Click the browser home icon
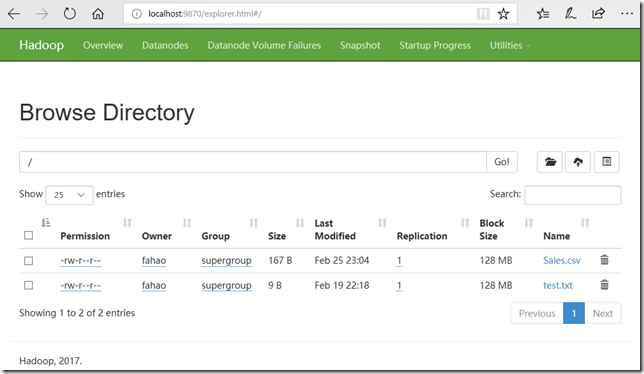This screenshot has height=374, width=644. (98, 14)
